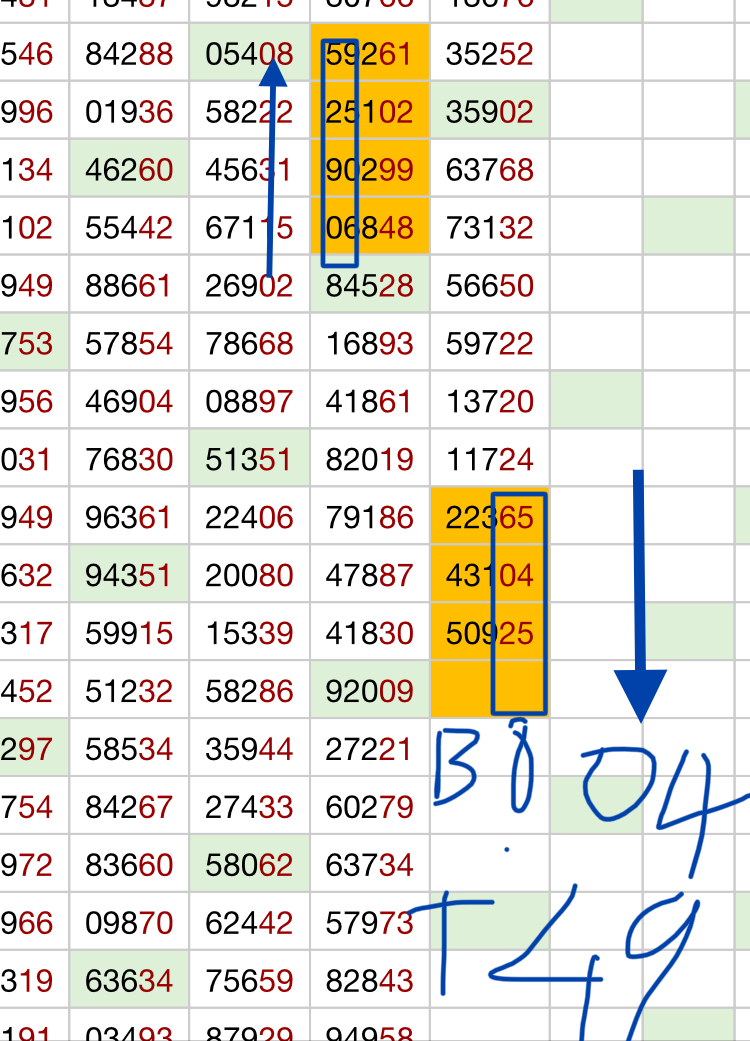Screen dimensions: 750x1041
Task: Select the green cell 84528
Action: (370, 283)
